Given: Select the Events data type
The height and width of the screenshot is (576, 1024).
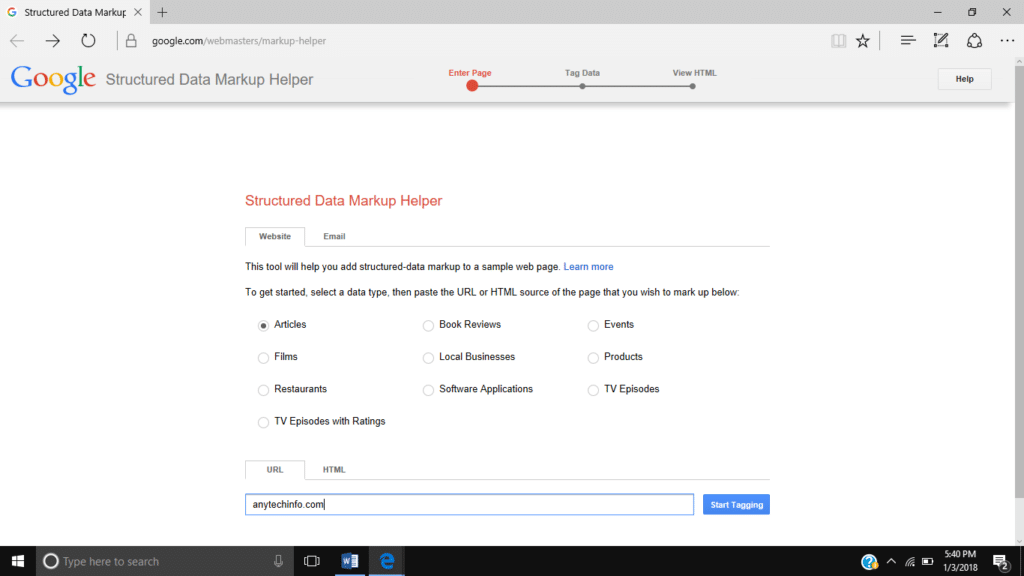Looking at the screenshot, I should [x=593, y=325].
